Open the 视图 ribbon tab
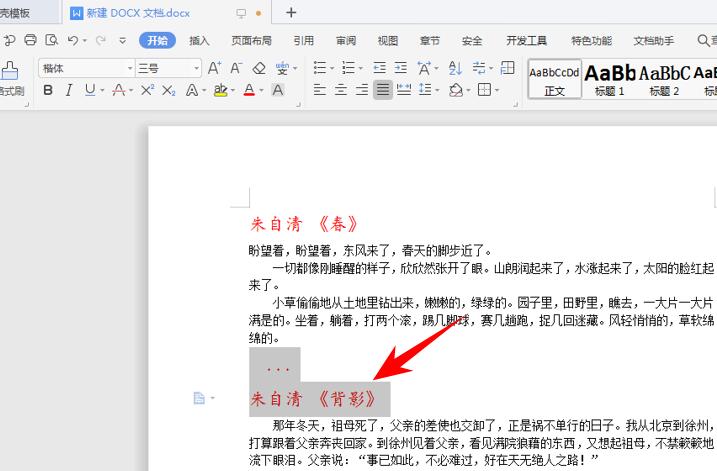The width and height of the screenshot is (717, 471). coord(388,41)
